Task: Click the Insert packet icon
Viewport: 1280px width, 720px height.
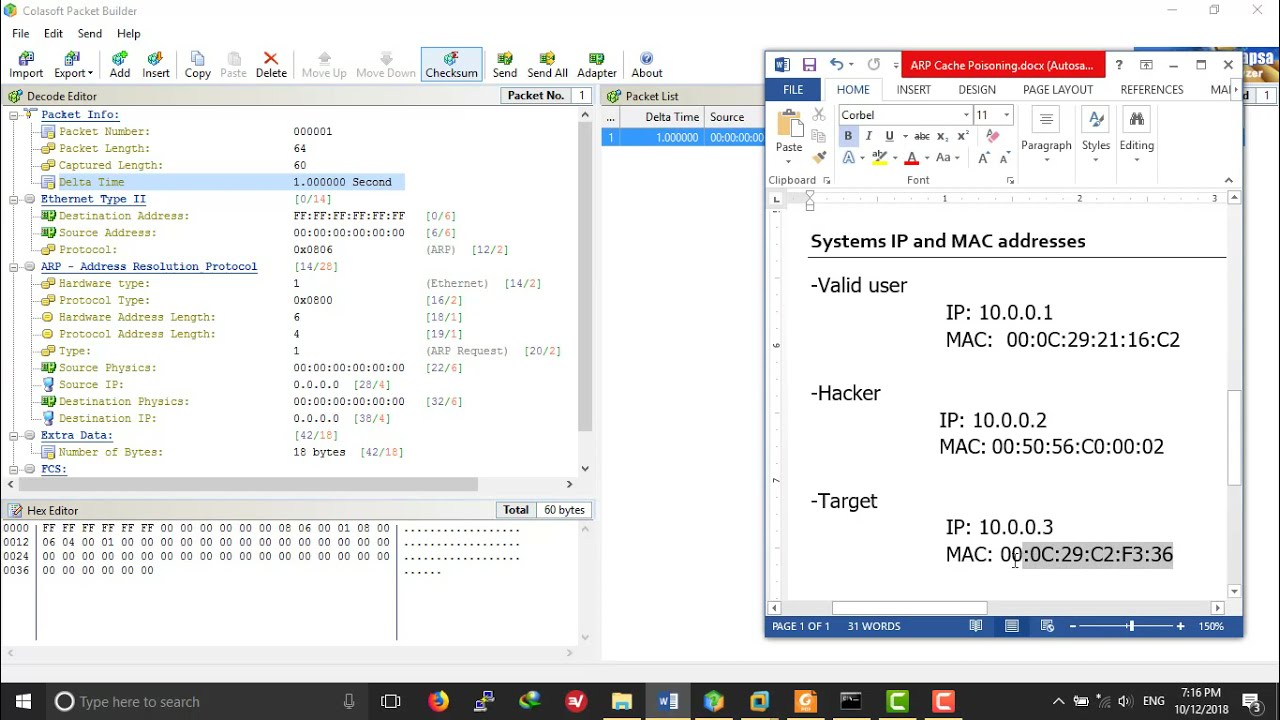Action: [156, 65]
